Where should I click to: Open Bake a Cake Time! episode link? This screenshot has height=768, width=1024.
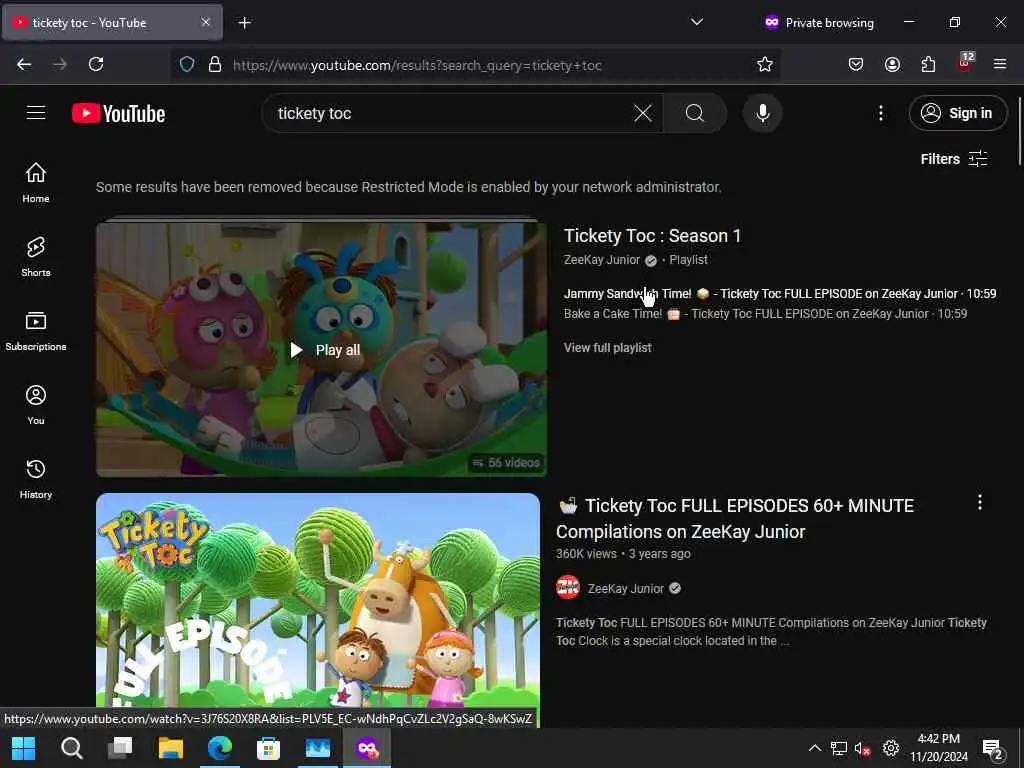(765, 314)
